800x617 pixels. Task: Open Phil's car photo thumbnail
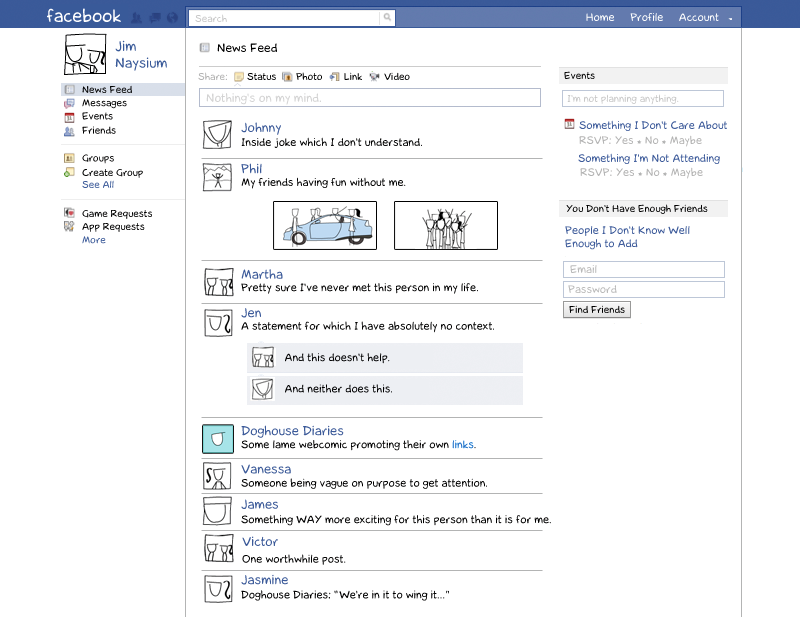(x=325, y=225)
